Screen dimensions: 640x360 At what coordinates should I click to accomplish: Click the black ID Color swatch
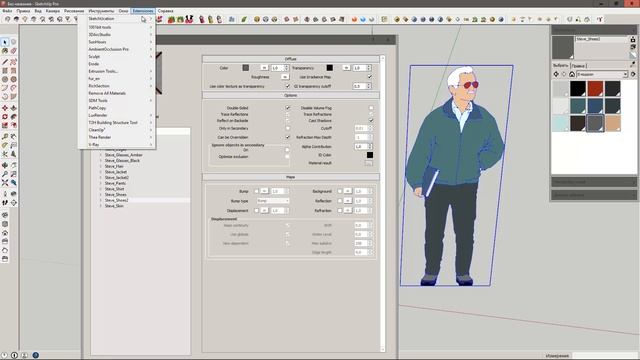tap(370, 155)
